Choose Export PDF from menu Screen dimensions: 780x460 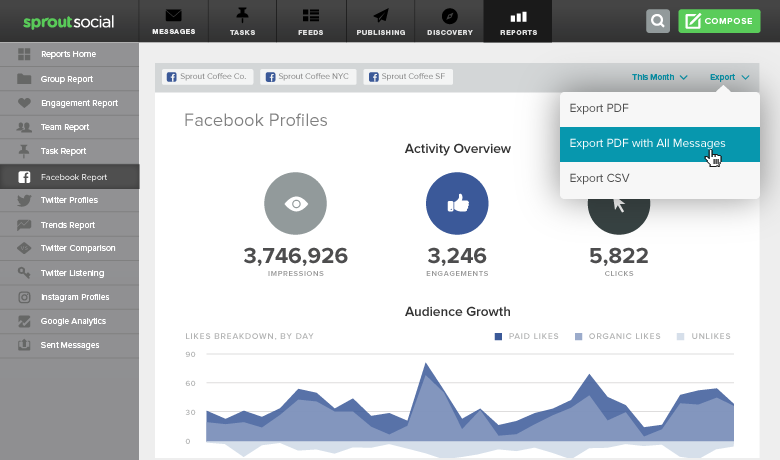pyautogui.click(x=660, y=108)
